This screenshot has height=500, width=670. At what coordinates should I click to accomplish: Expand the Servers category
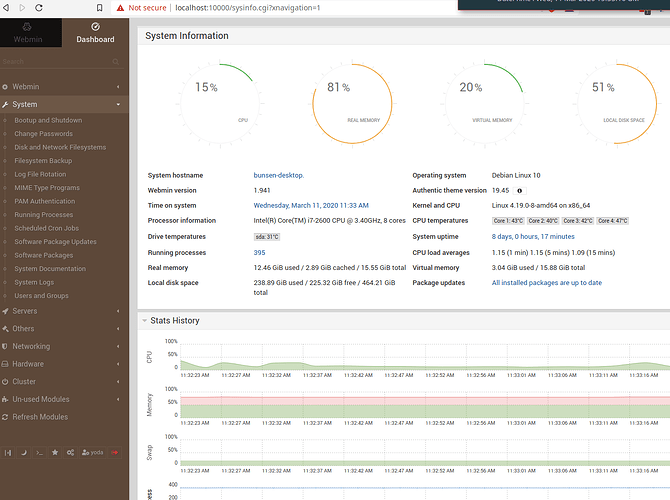click(x=64, y=311)
